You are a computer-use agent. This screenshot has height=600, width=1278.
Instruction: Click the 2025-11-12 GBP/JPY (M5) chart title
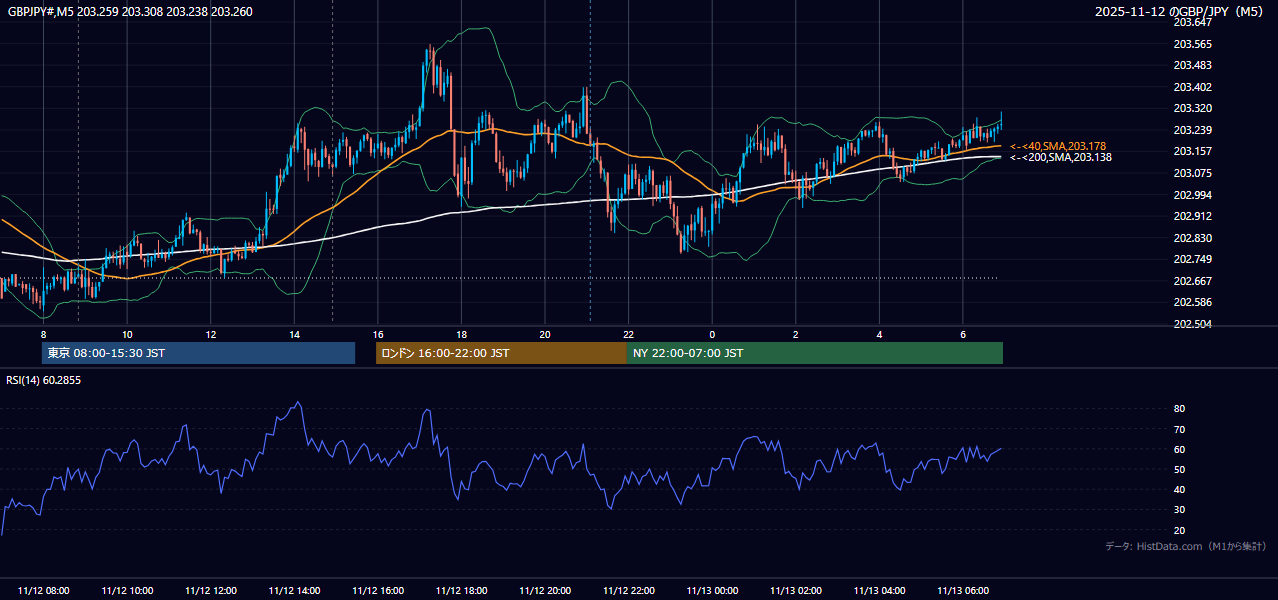click(1181, 11)
